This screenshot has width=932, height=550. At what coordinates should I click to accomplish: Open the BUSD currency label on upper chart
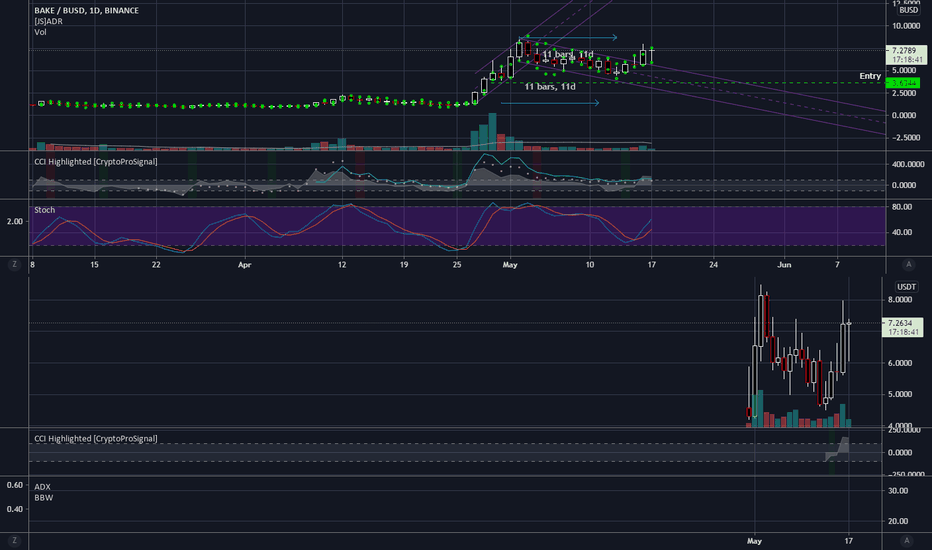(x=908, y=10)
